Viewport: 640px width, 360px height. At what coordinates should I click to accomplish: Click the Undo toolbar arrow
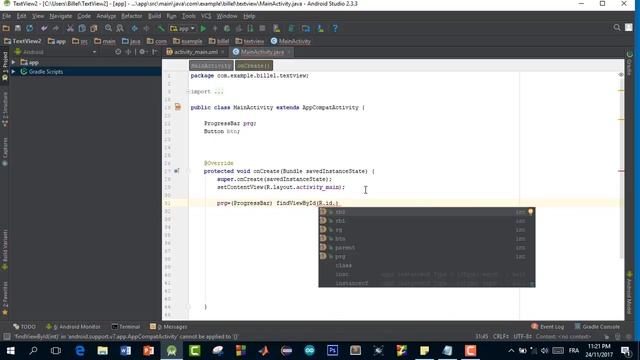(x=44, y=28)
